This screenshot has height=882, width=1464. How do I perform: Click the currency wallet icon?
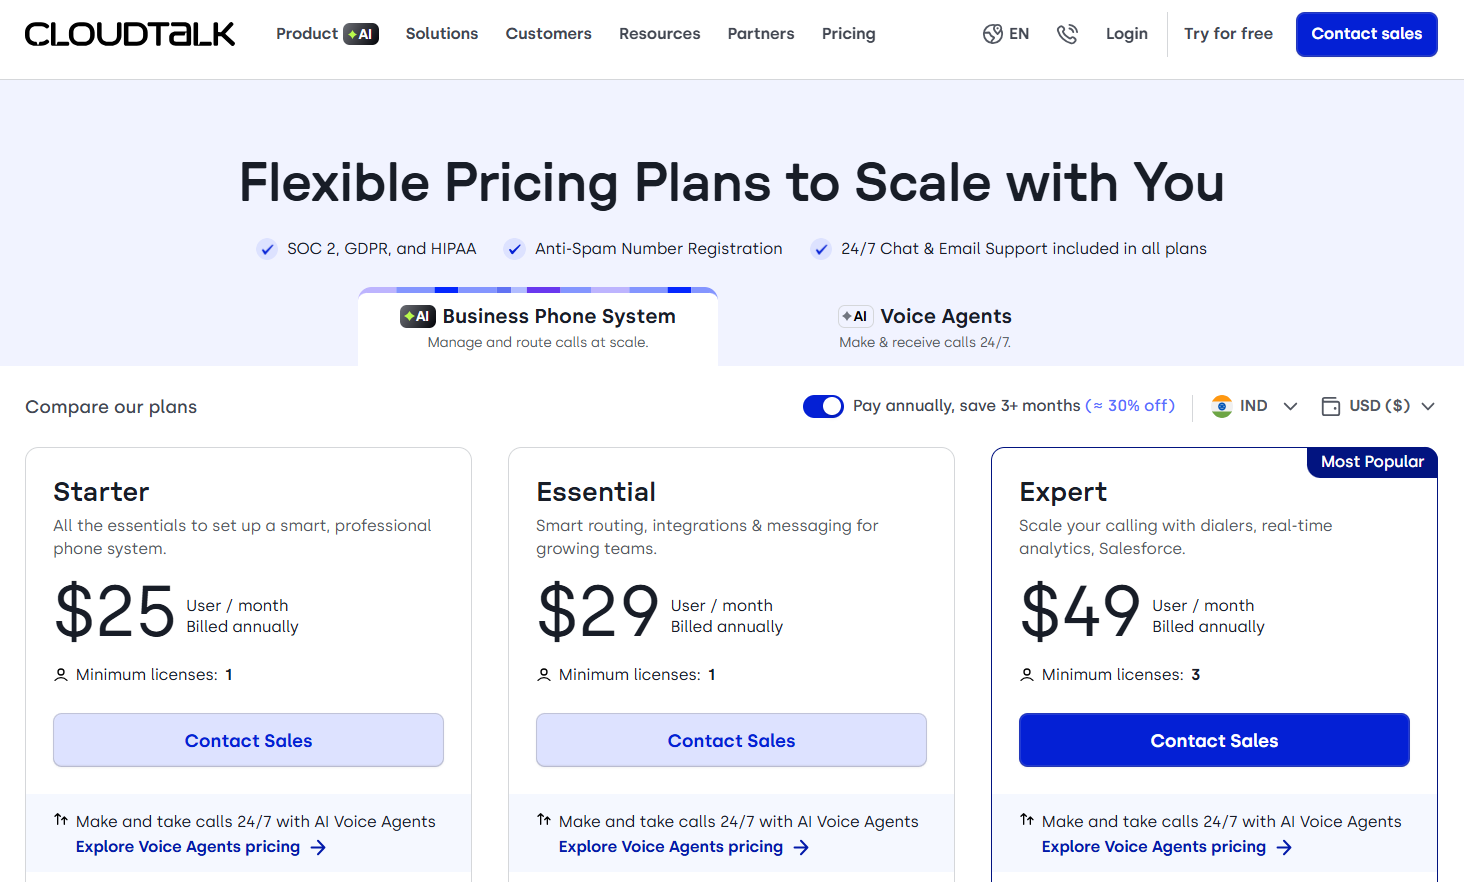tap(1331, 406)
